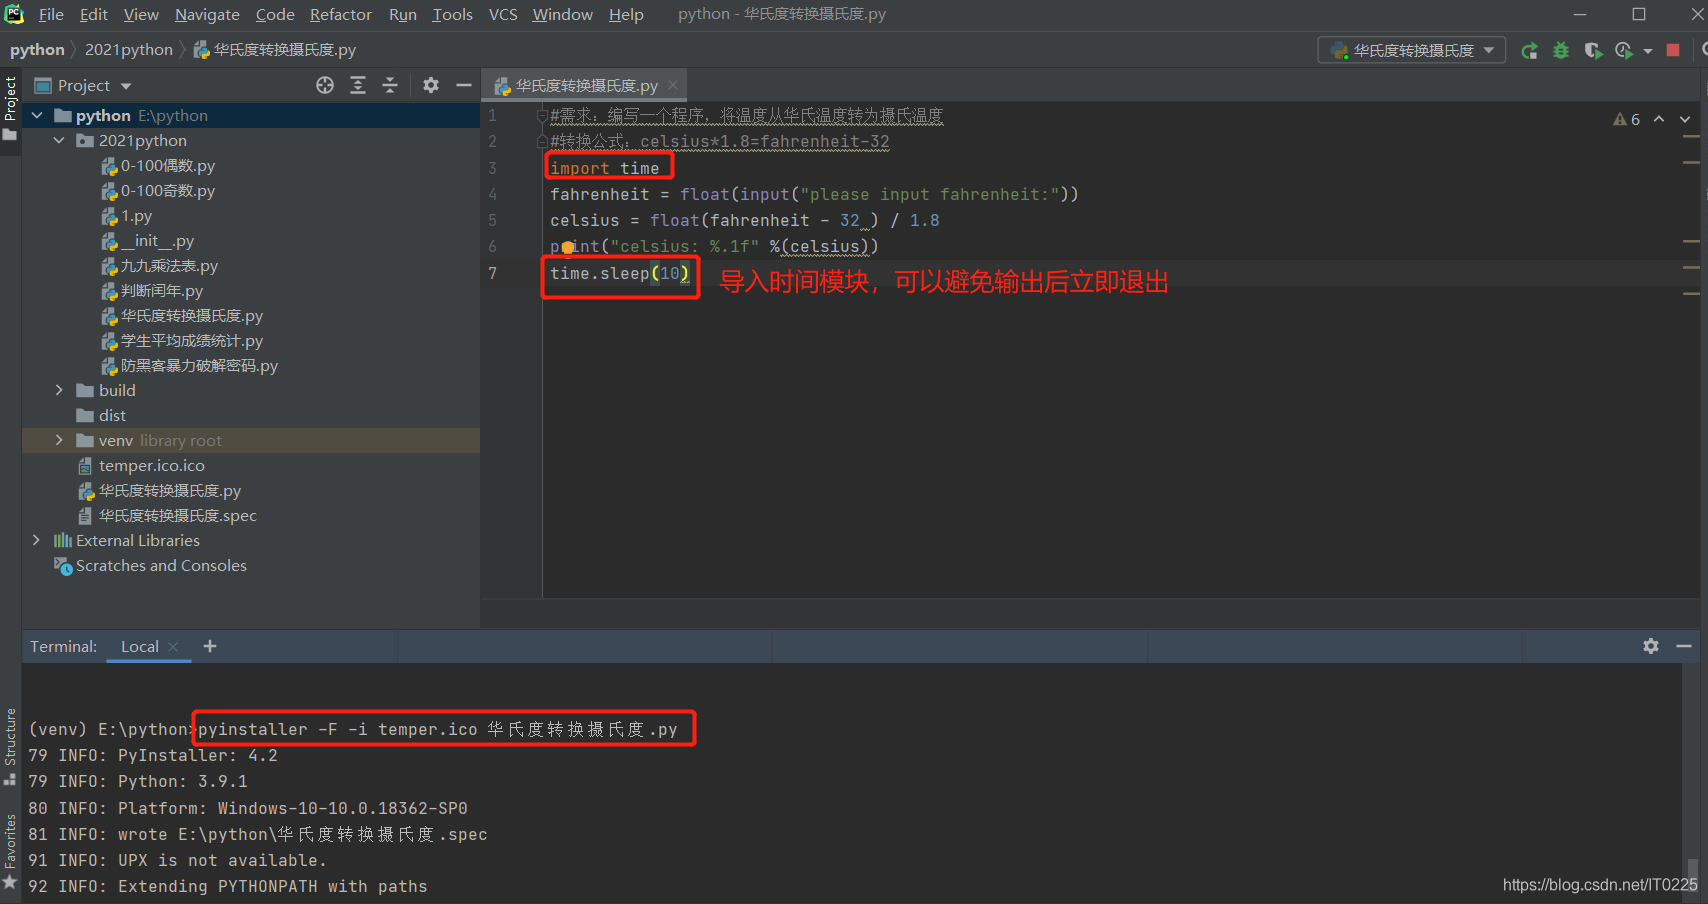Open the Run menu
Image resolution: width=1708 pixels, height=904 pixels.
[403, 14]
